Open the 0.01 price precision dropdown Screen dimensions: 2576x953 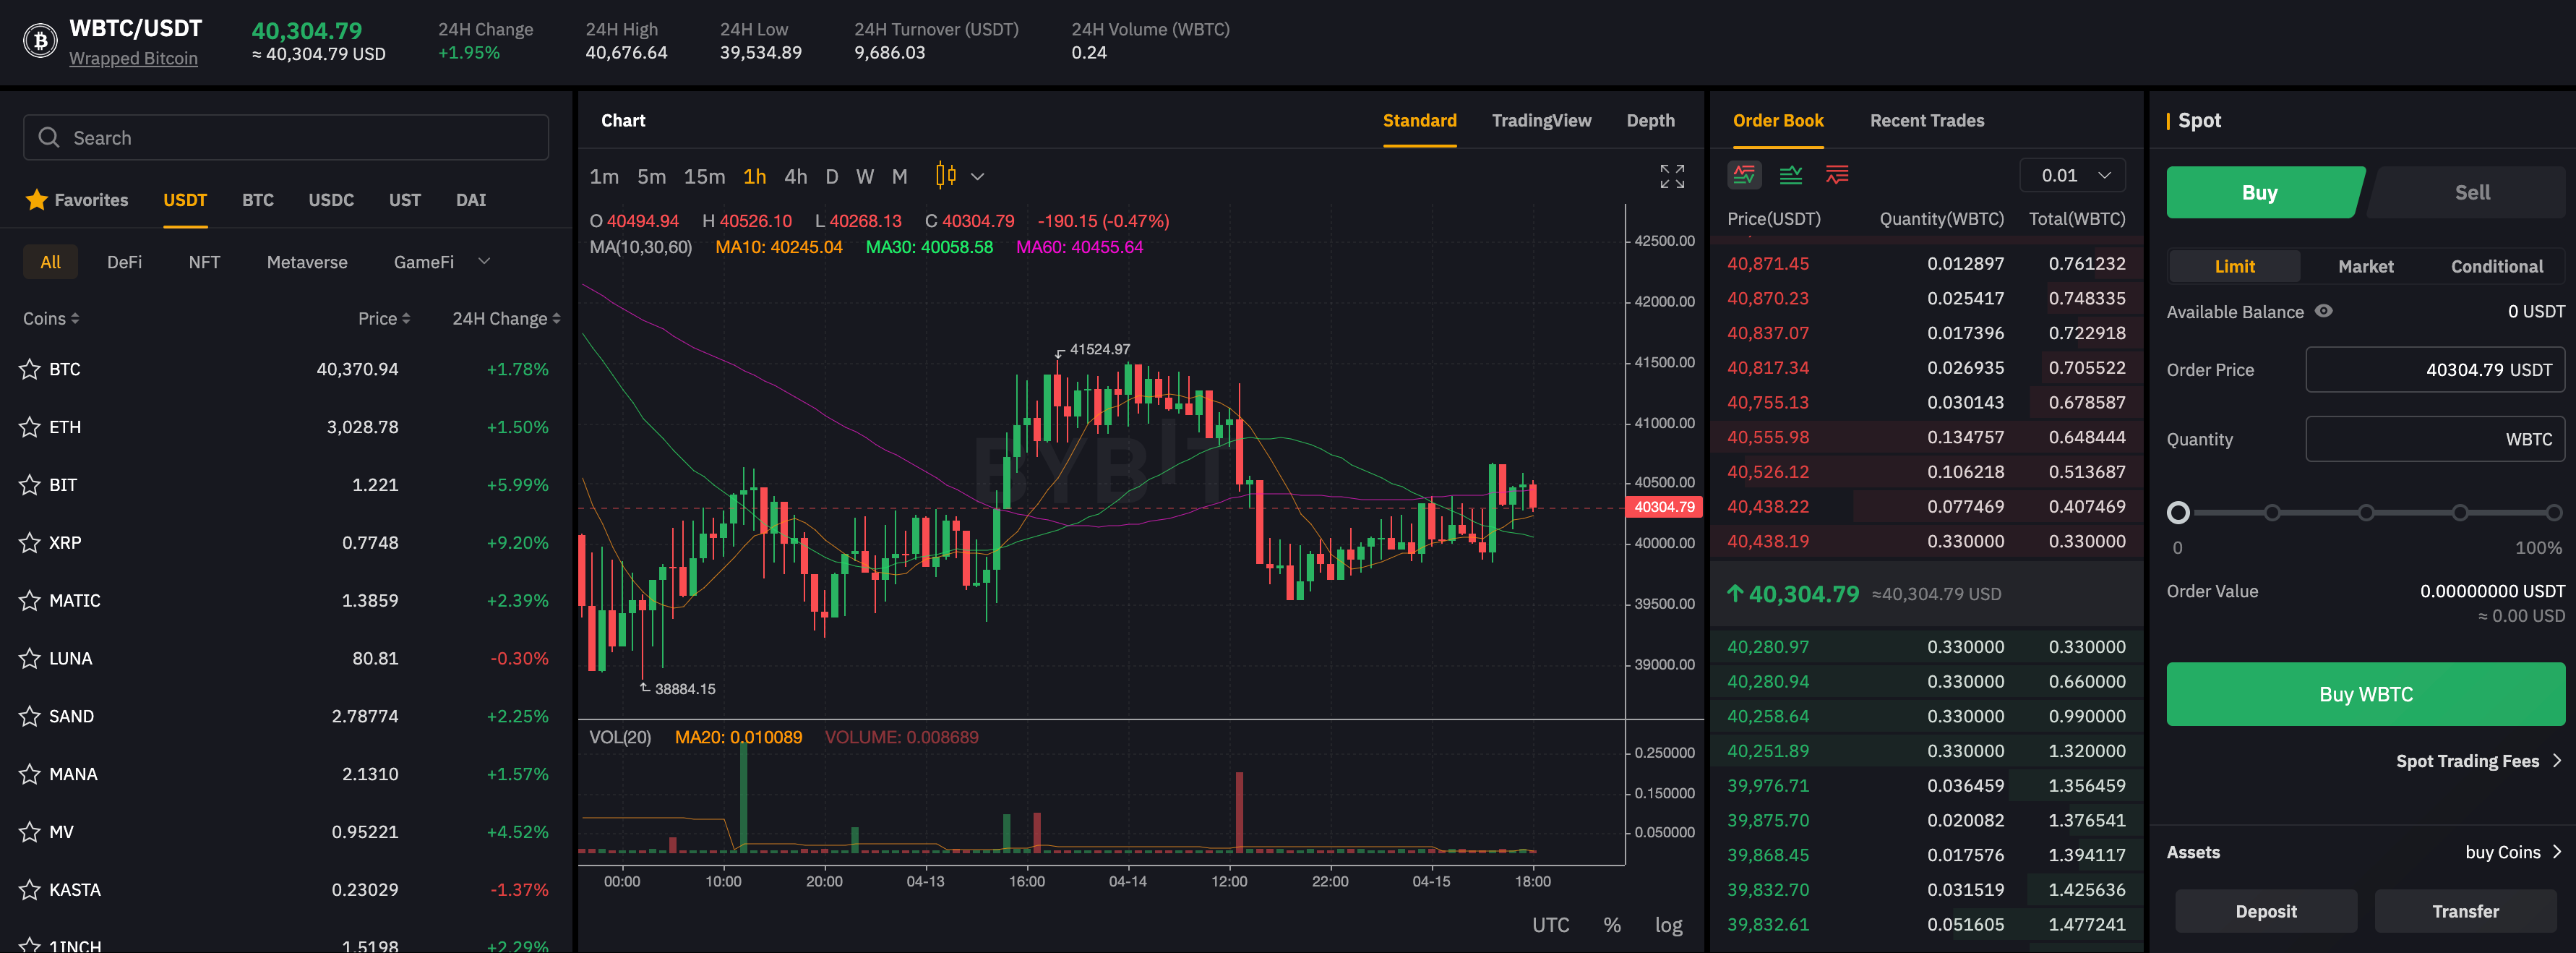coord(2072,176)
